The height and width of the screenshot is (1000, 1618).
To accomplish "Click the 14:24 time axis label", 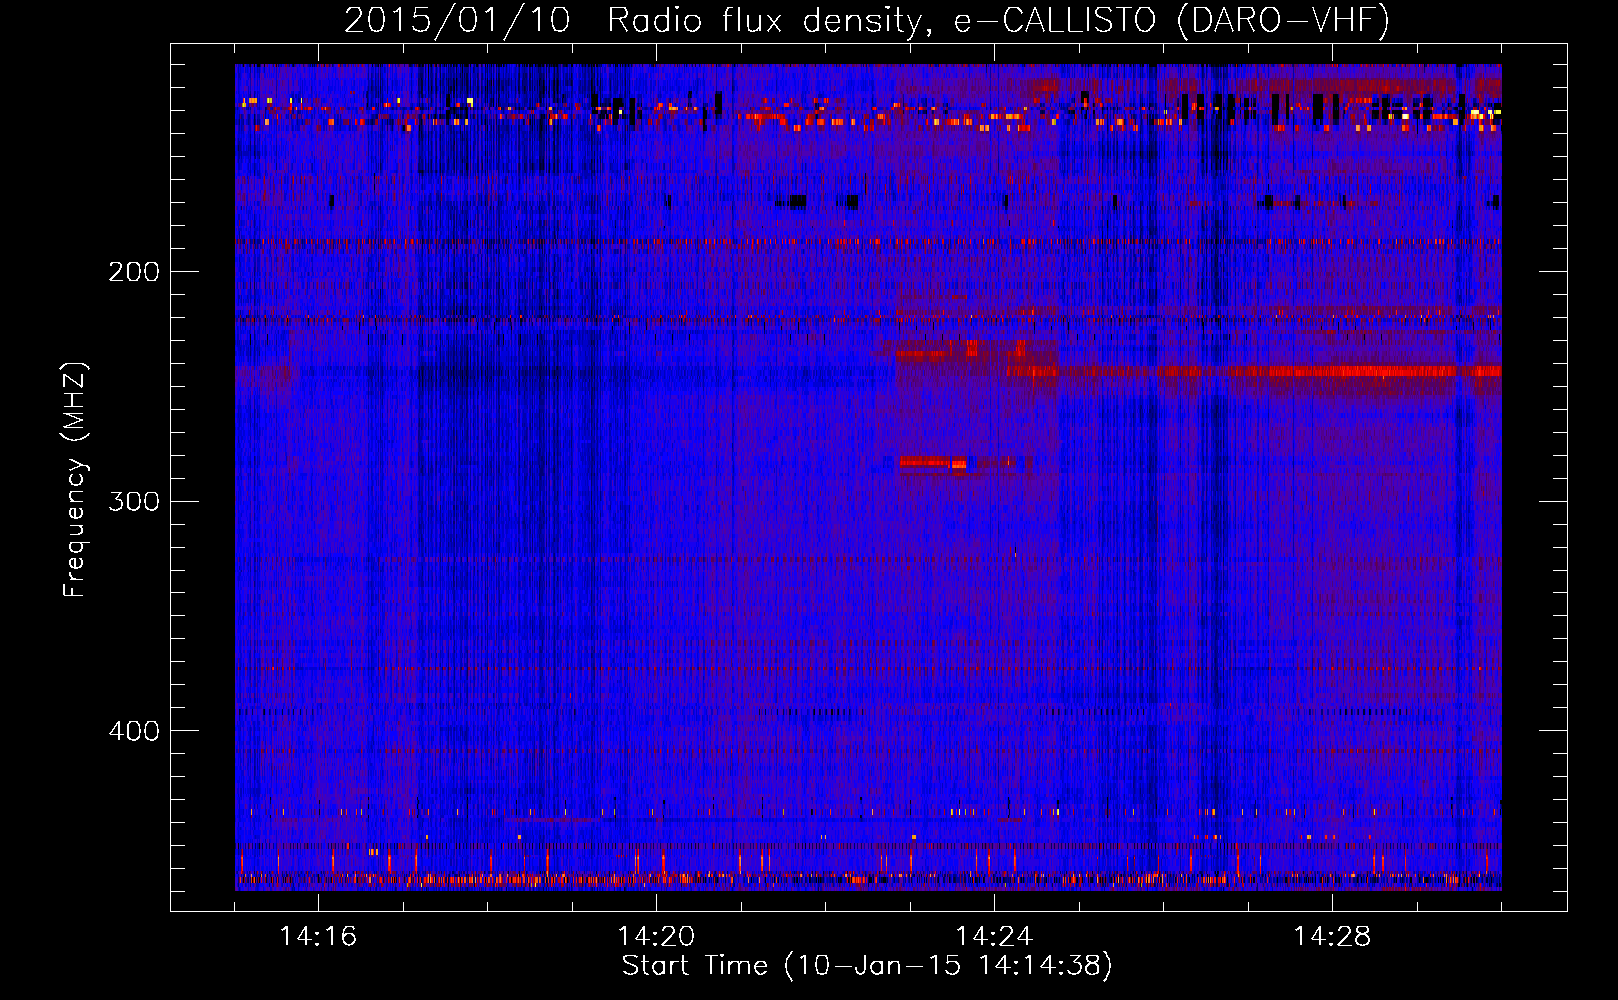I will click(993, 937).
